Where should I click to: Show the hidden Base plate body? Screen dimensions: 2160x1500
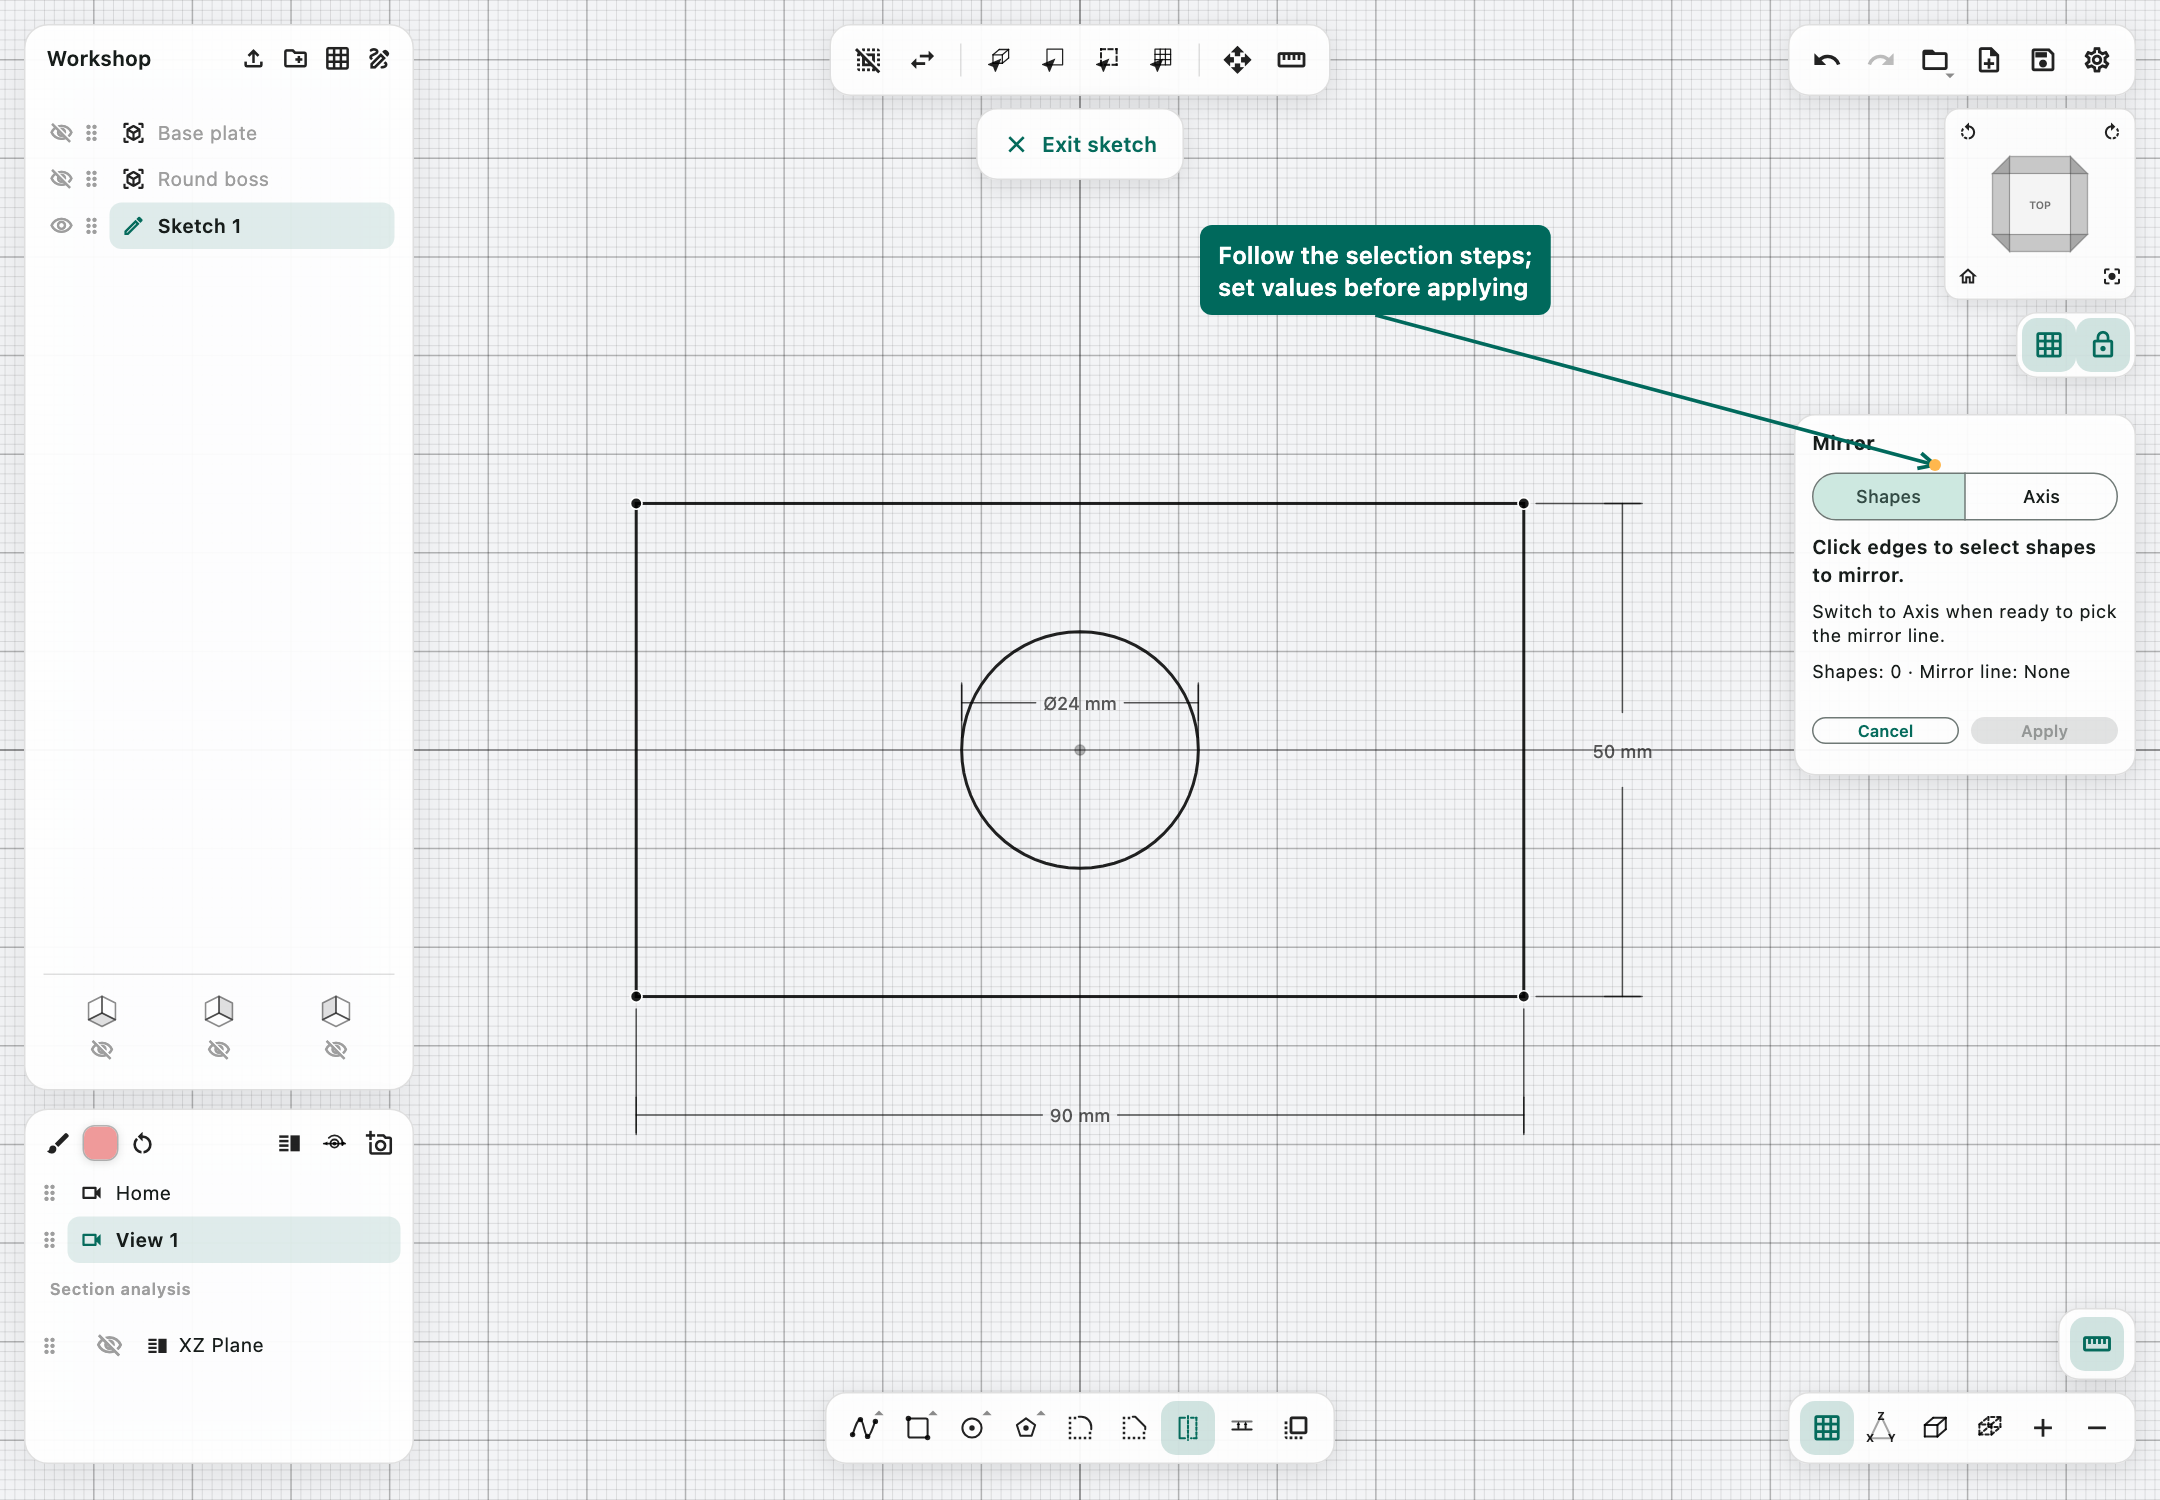click(61, 133)
